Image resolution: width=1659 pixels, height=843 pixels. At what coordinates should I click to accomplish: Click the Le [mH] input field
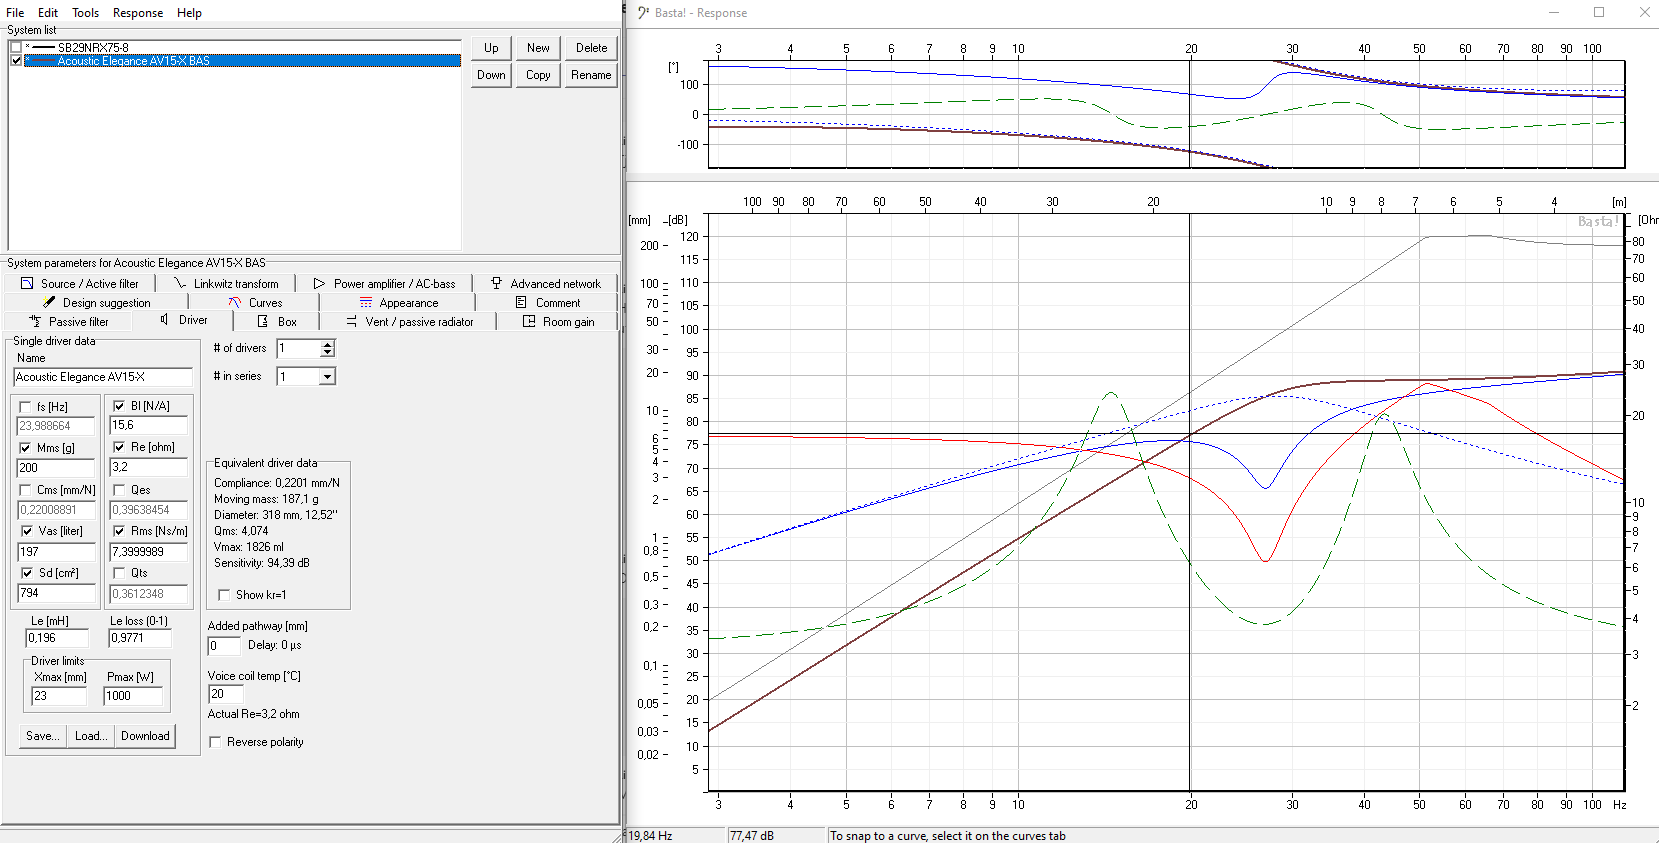[57, 638]
